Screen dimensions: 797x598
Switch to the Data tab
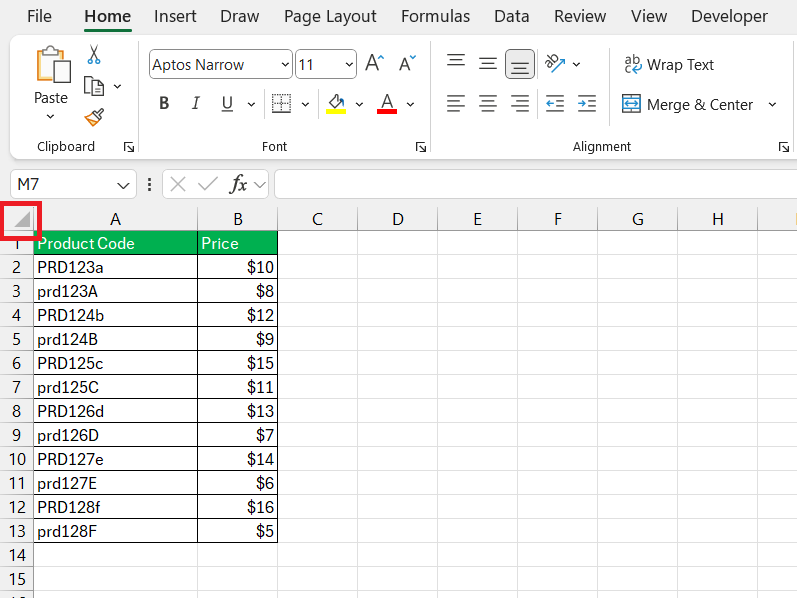(x=511, y=16)
